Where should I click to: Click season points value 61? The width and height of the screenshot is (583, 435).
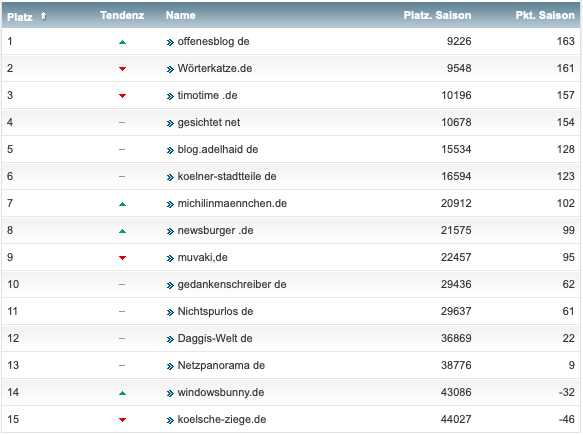point(568,311)
